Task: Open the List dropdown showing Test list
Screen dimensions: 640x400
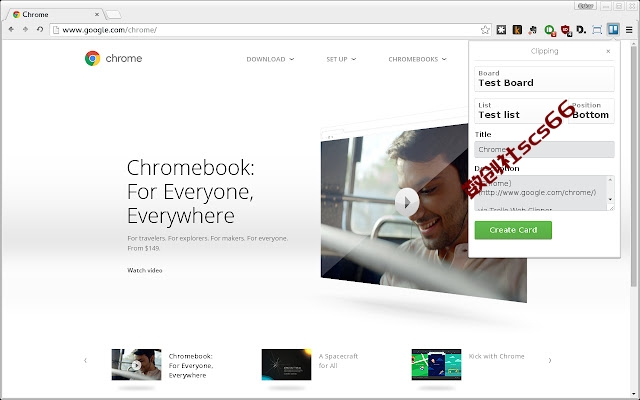Action: 521,111
